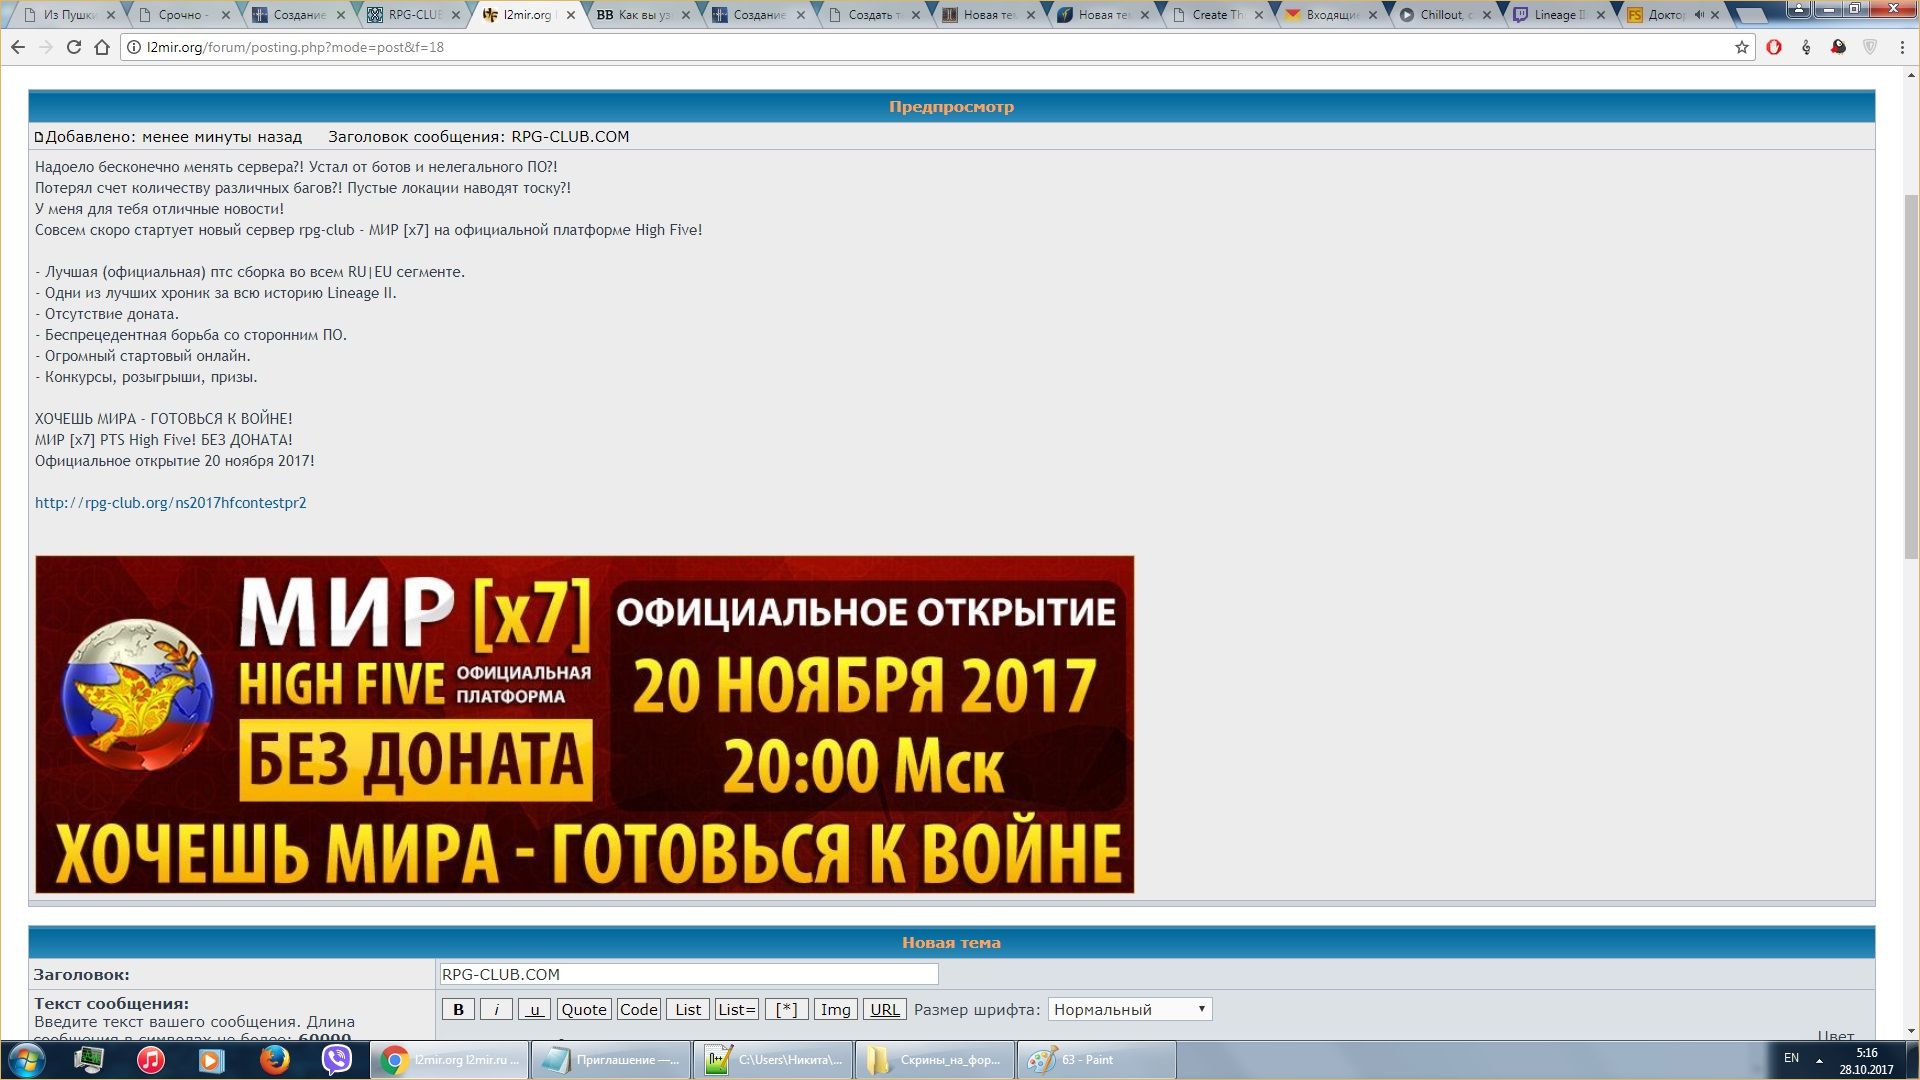Image resolution: width=1920 pixels, height=1080 pixels.
Task: Open the rpg-club.org ns2017hfcontestpr2 link
Action: point(171,503)
